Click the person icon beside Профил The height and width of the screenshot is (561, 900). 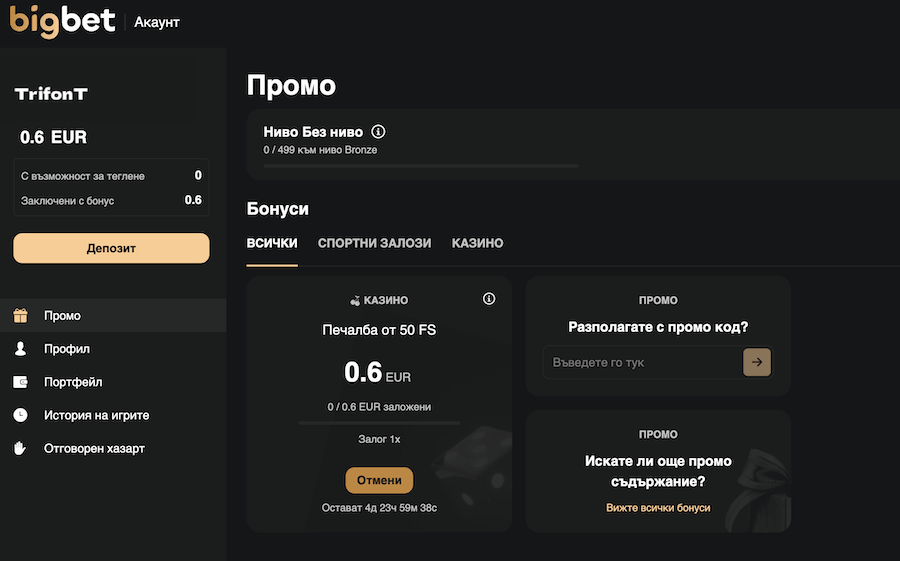pyautogui.click(x=21, y=349)
